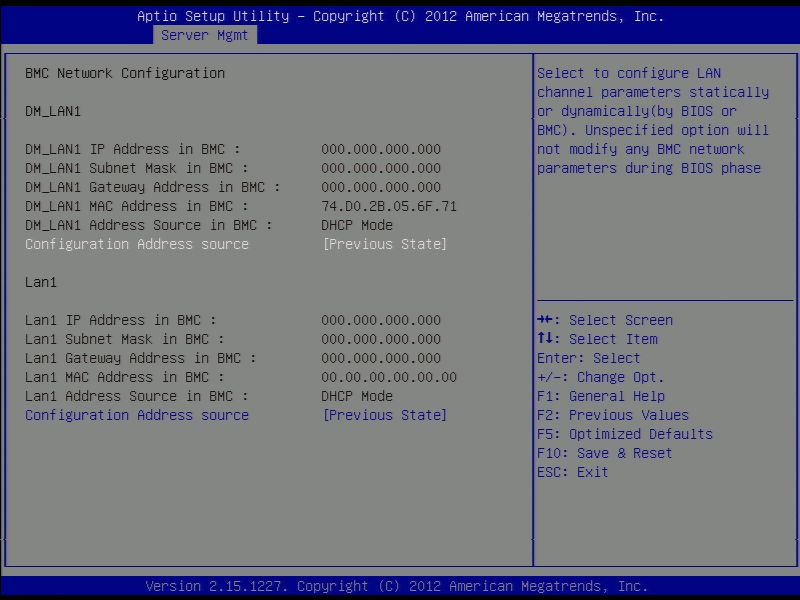Image resolution: width=800 pixels, height=600 pixels.
Task: Click Lan1 Address Source in BMC label
Action: (x=137, y=396)
